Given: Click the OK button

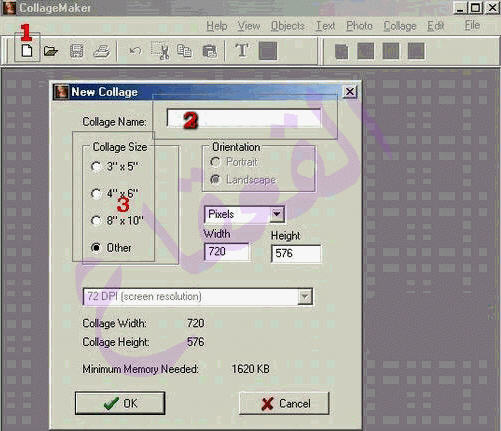Looking at the screenshot, I should [x=120, y=403].
